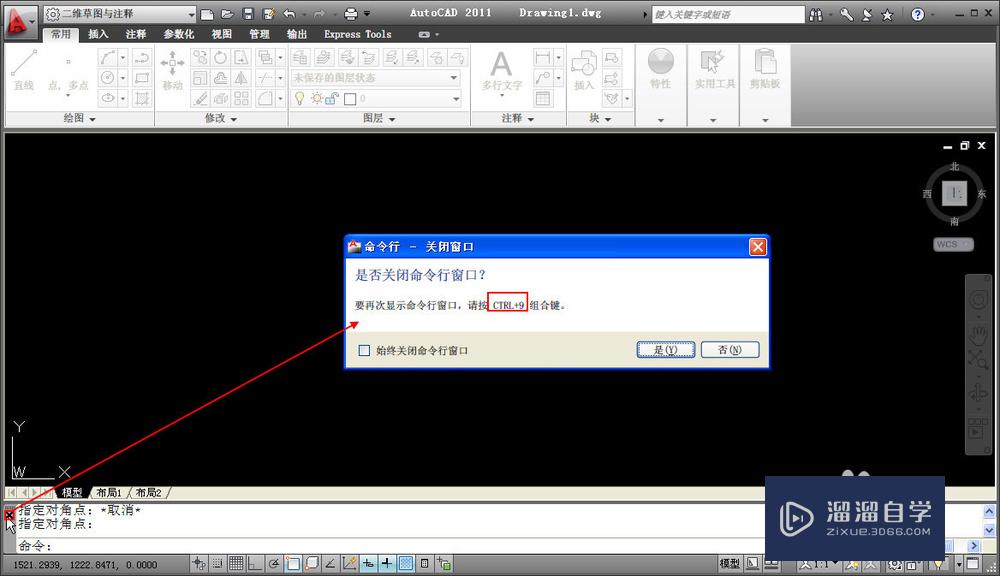Toggle grid display in status bar

(x=236, y=562)
